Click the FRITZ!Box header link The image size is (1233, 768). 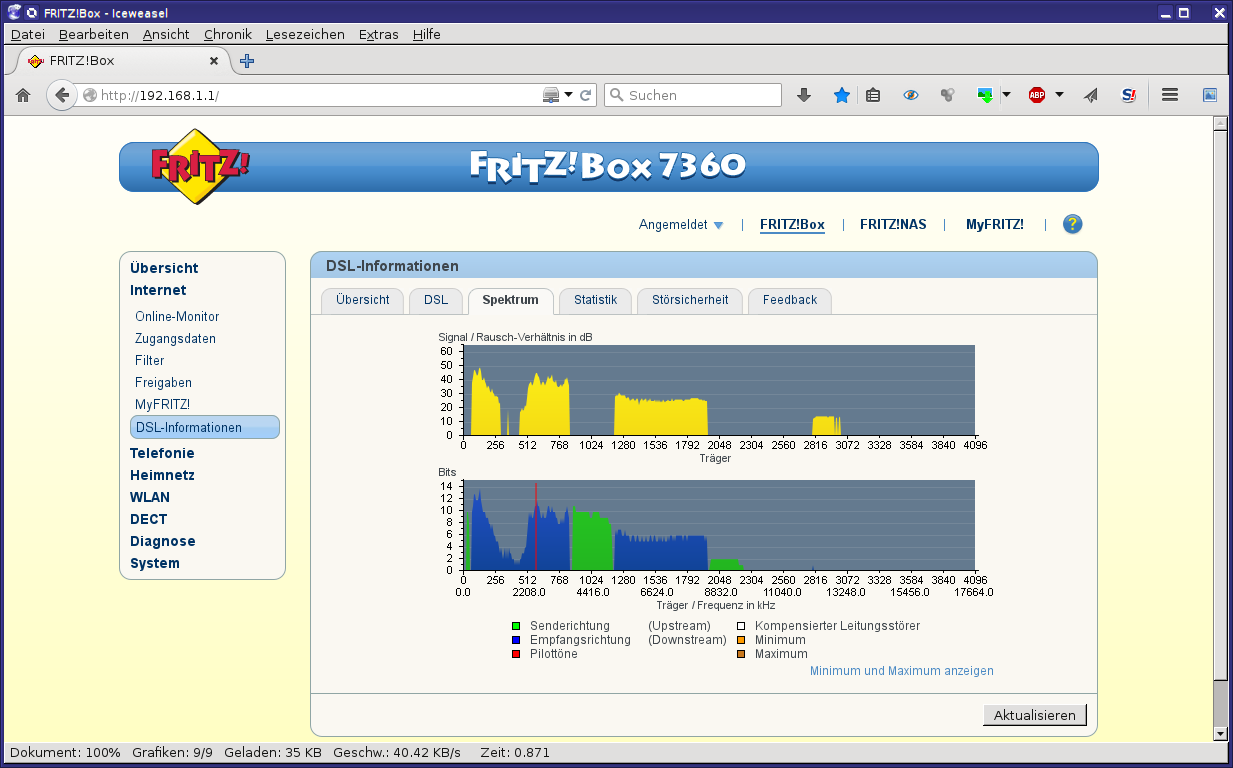coord(792,225)
